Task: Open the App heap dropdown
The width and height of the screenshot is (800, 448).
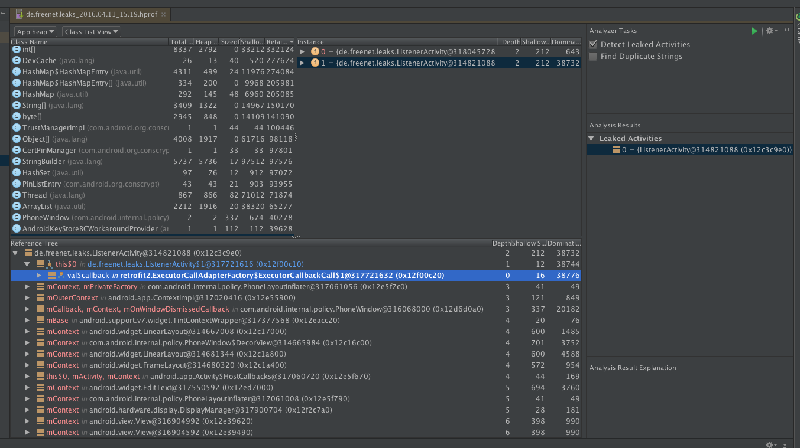Action: pos(35,32)
